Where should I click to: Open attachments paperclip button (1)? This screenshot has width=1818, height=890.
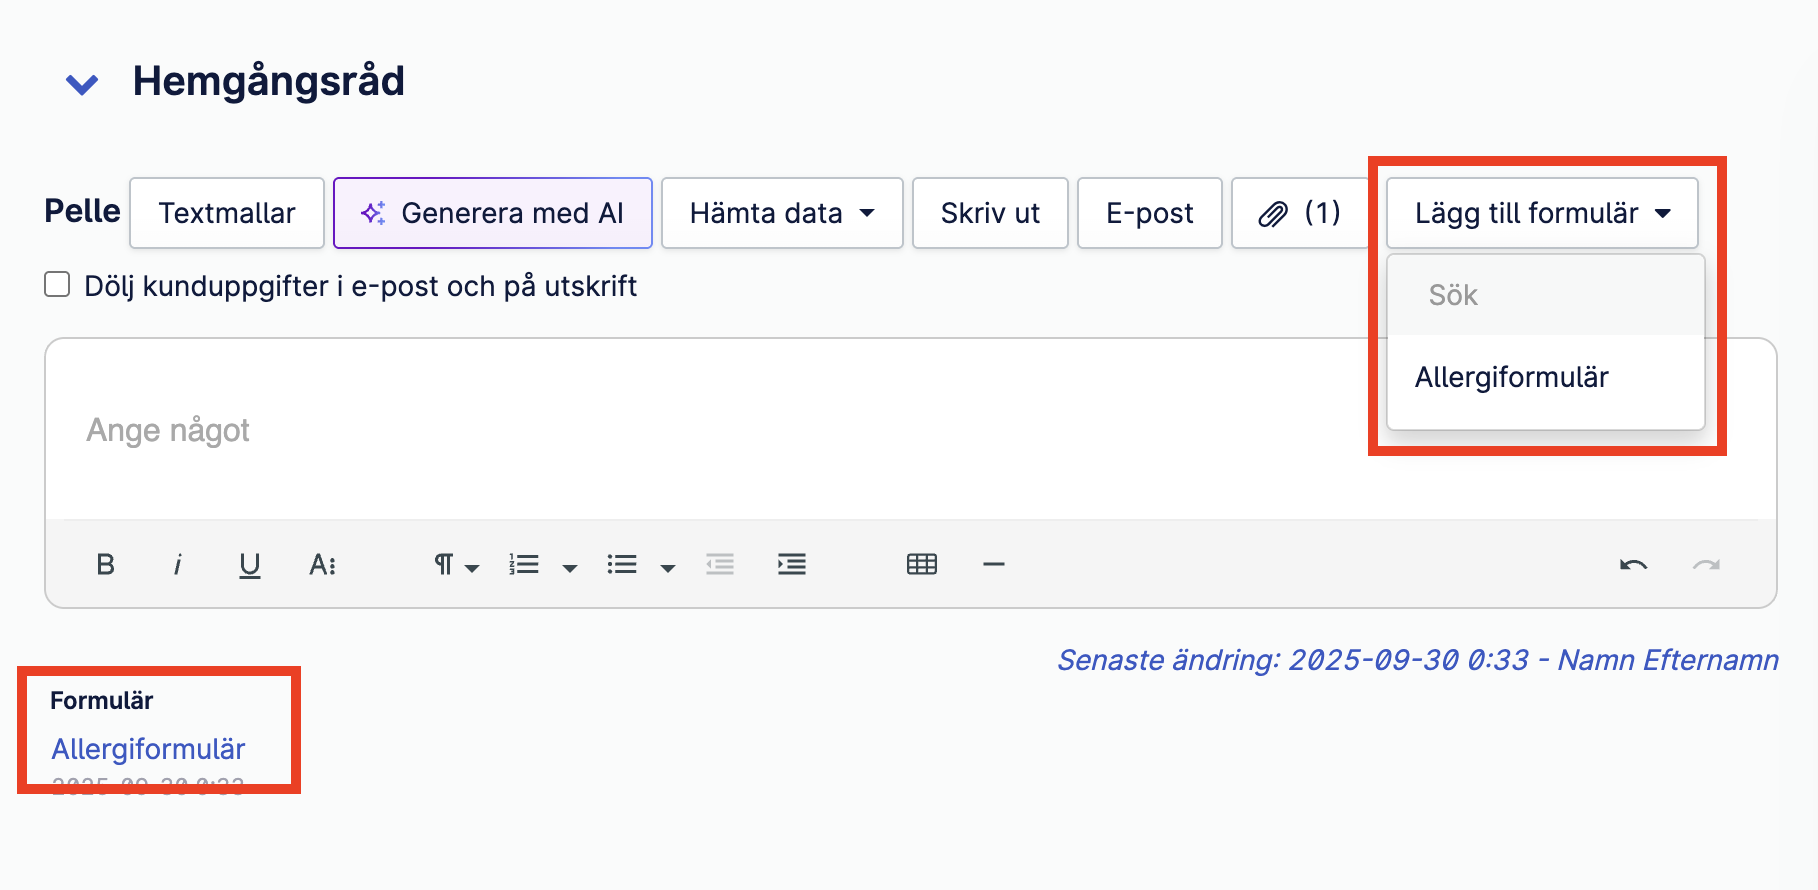[x=1299, y=213]
